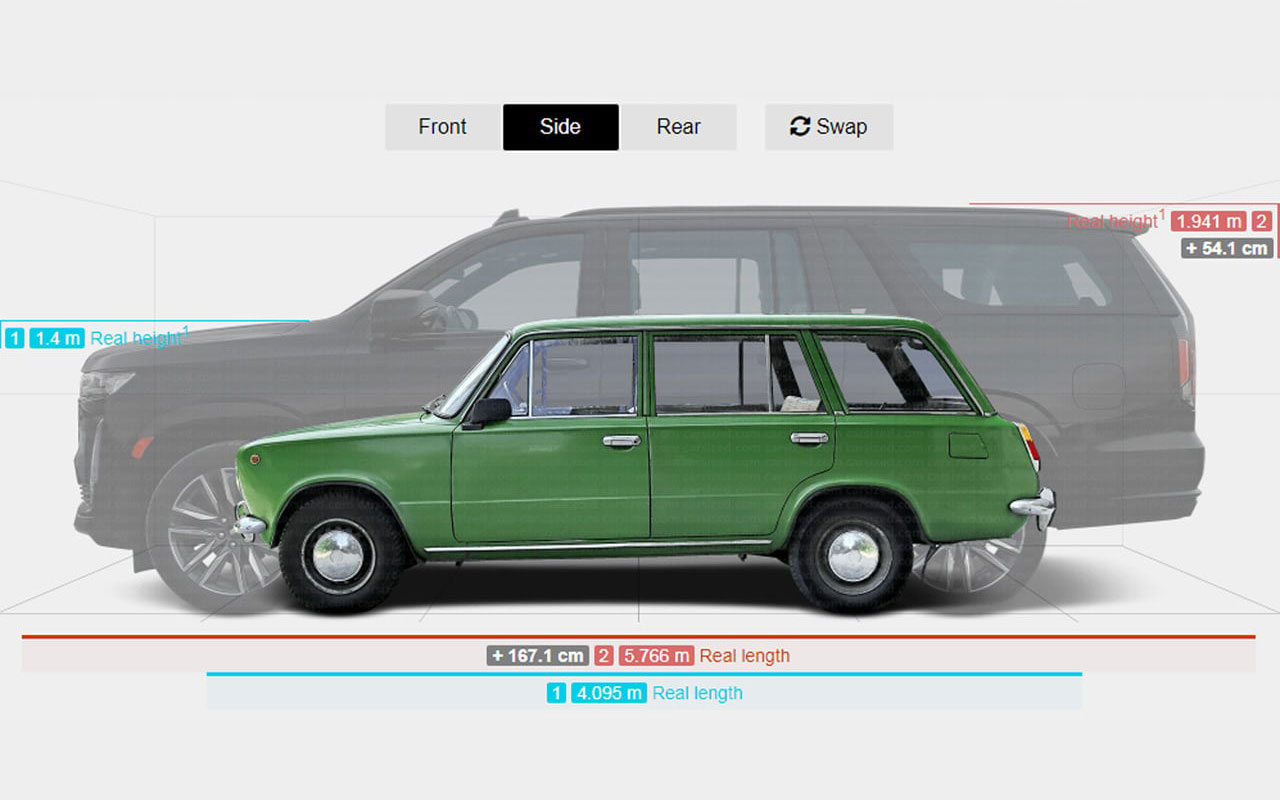Click cyan "1" badge beside 4.095 m length
1280x800 pixels.
[x=556, y=693]
